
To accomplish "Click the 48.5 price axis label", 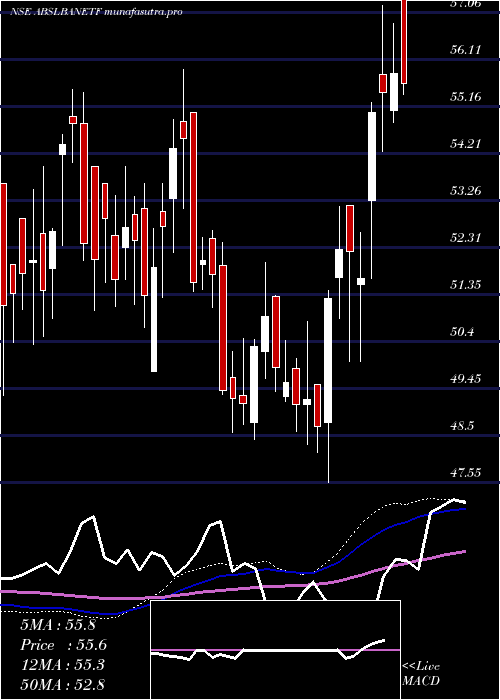I will click(x=462, y=426).
